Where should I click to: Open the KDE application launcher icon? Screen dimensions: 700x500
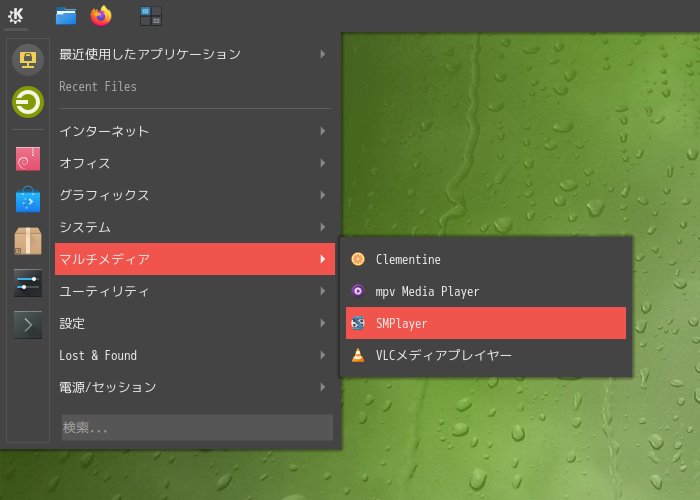[16, 16]
